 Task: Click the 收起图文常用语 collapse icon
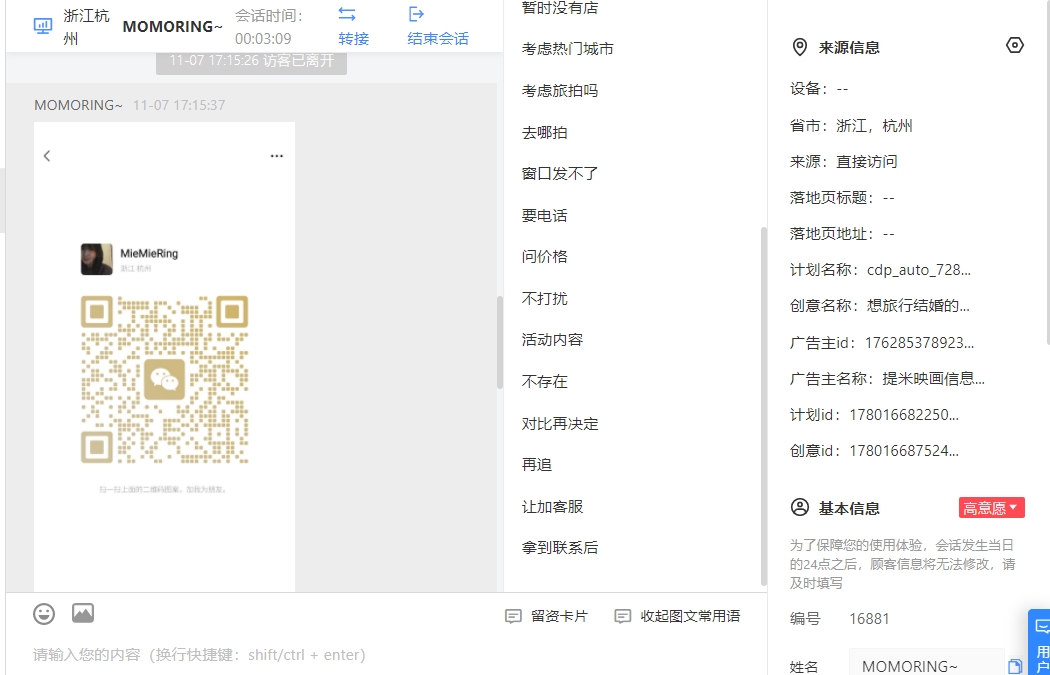623,616
